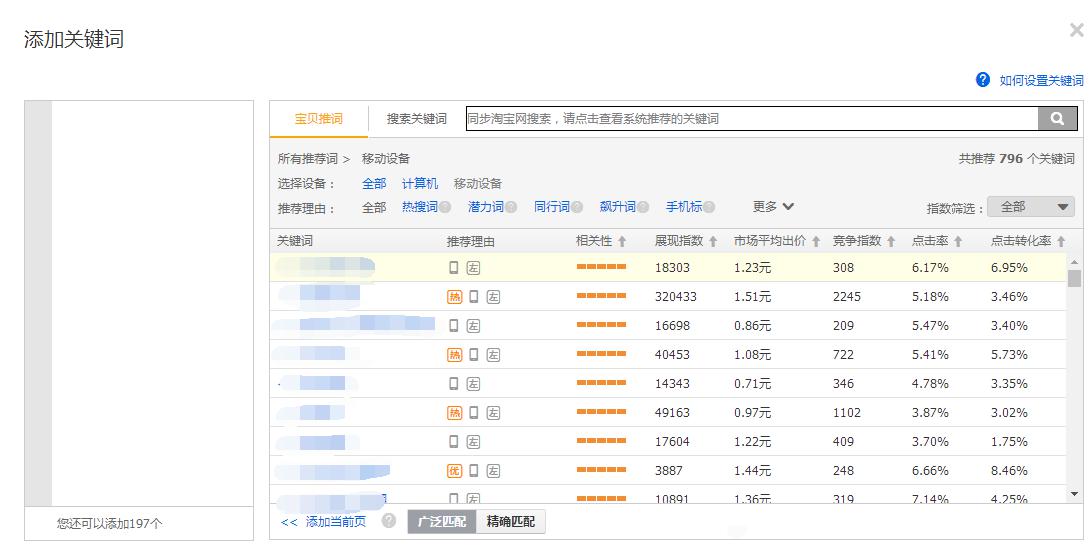Click the sort arrow beside 相关性
The width and height of the screenshot is (1092, 551).
point(622,242)
